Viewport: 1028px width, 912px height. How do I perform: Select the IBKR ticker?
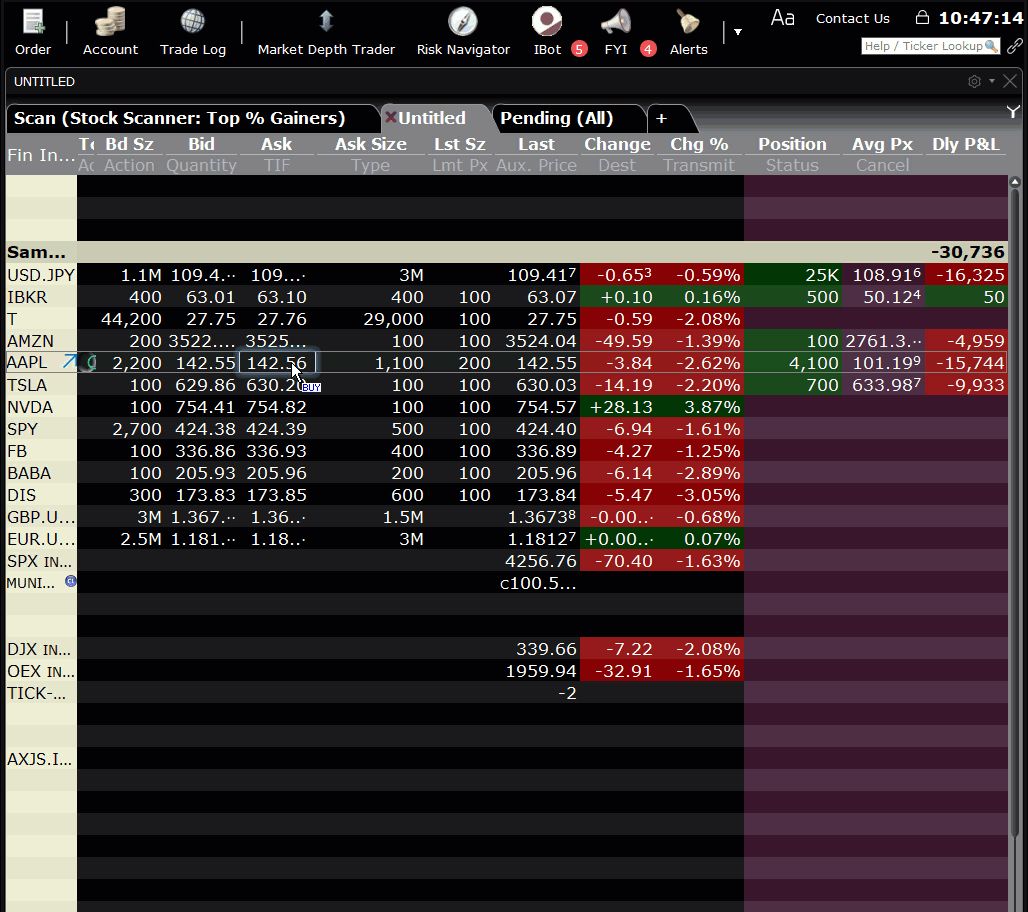point(28,297)
